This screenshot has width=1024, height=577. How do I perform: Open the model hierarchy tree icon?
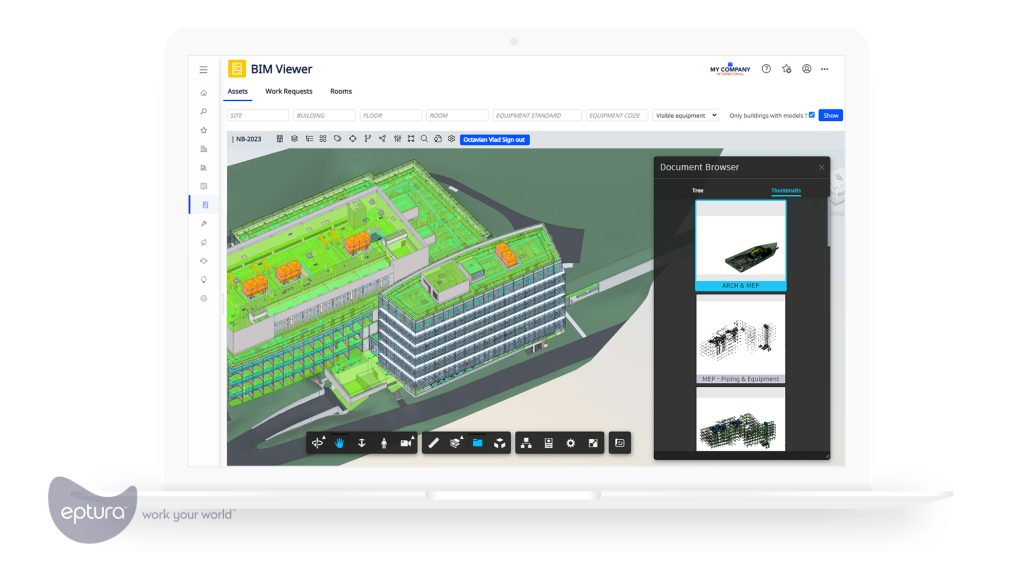pyautogui.click(x=525, y=442)
